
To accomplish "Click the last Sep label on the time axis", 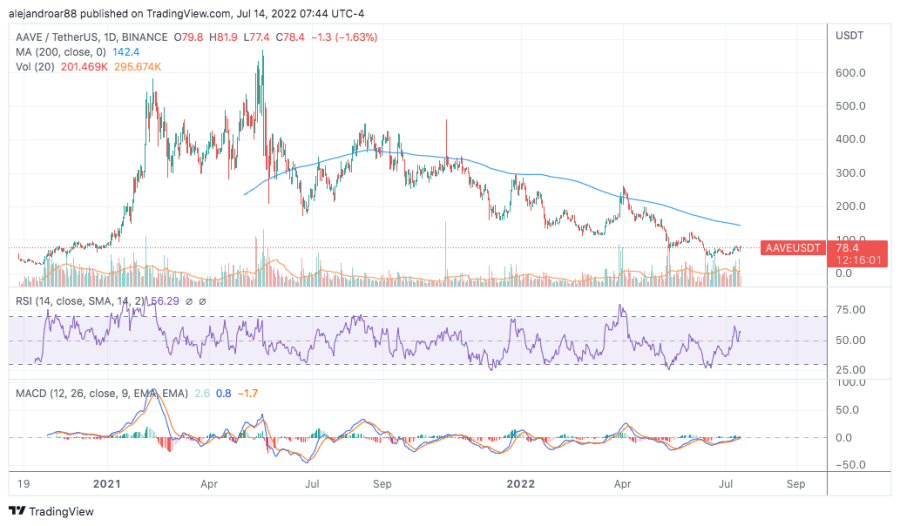I will 796,484.
